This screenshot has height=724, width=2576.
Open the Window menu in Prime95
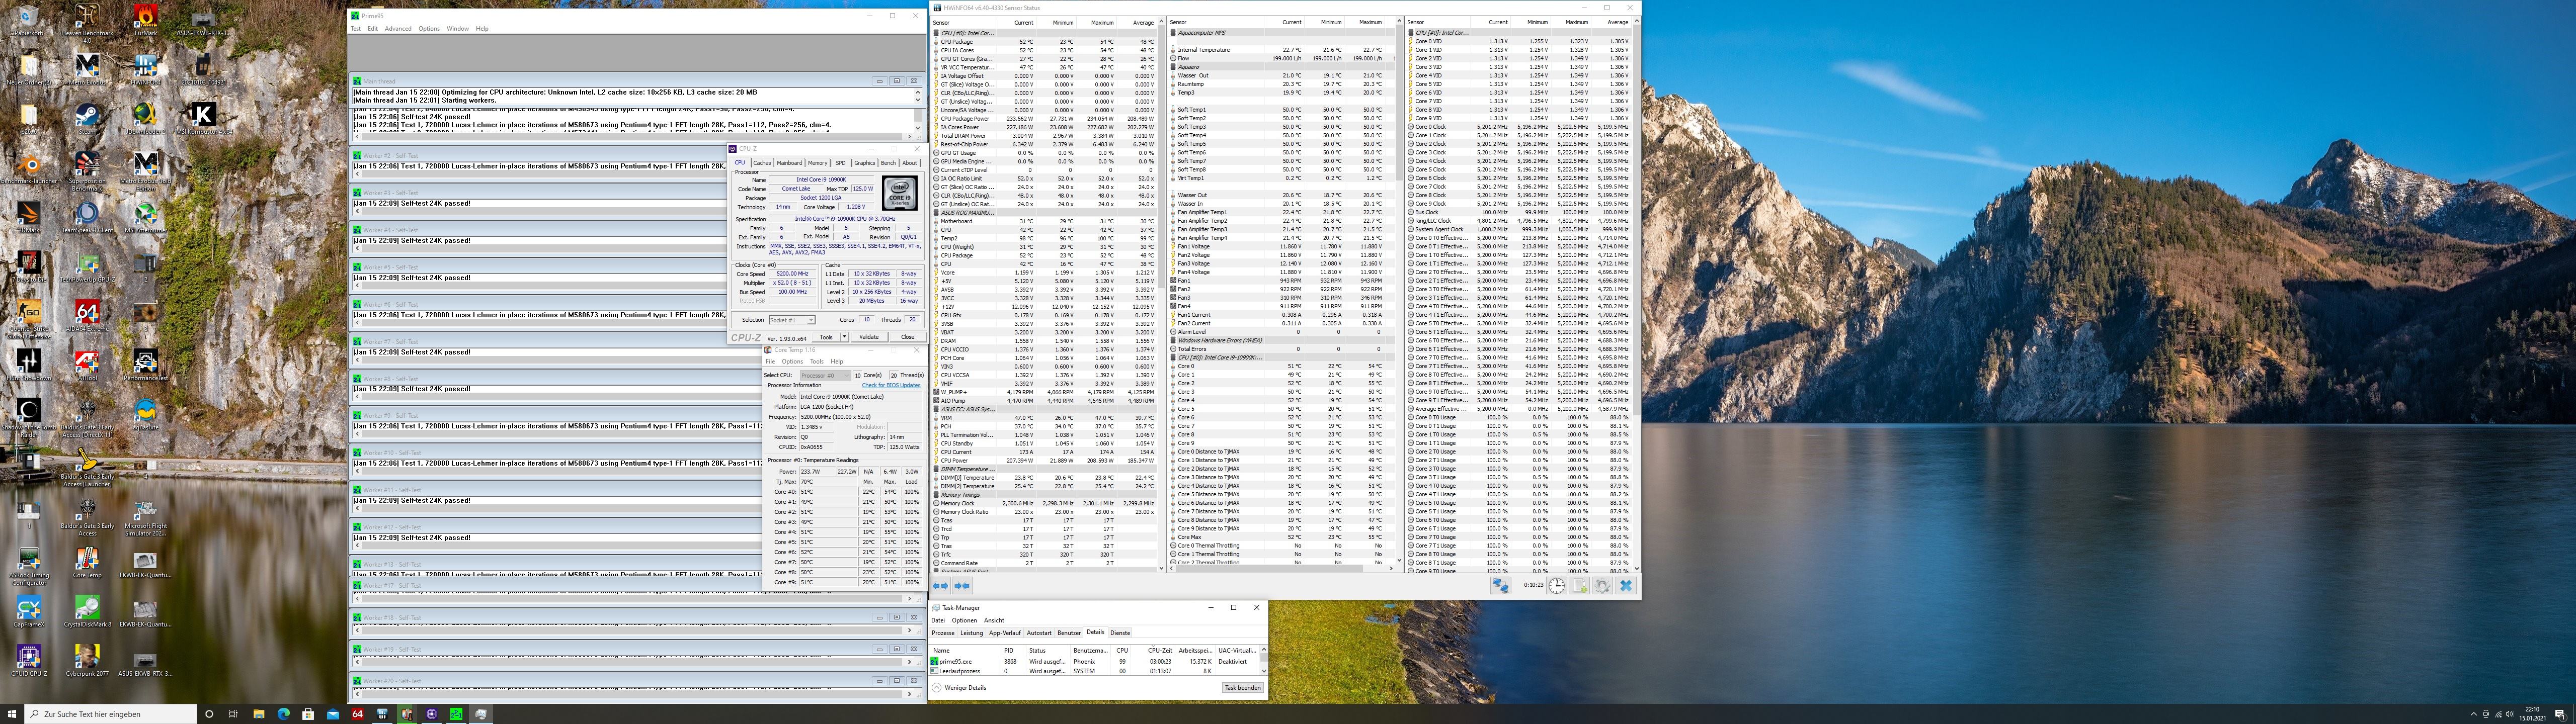(458, 29)
